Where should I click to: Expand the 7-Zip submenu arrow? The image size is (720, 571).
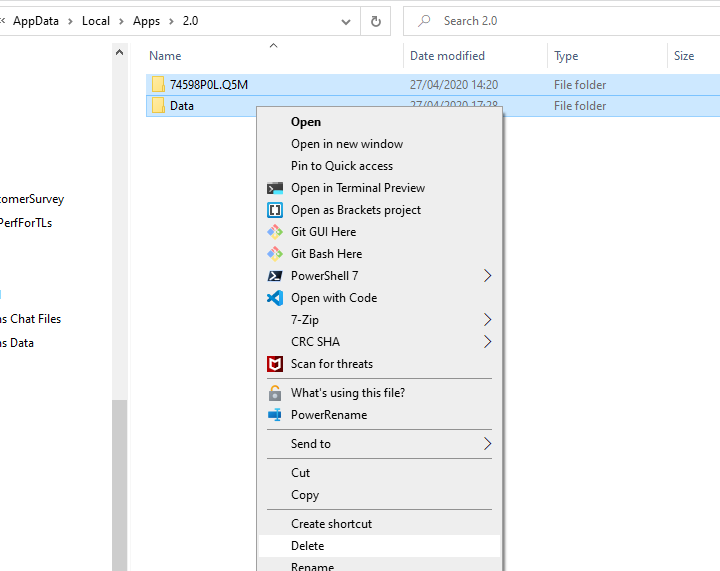pyautogui.click(x=488, y=320)
